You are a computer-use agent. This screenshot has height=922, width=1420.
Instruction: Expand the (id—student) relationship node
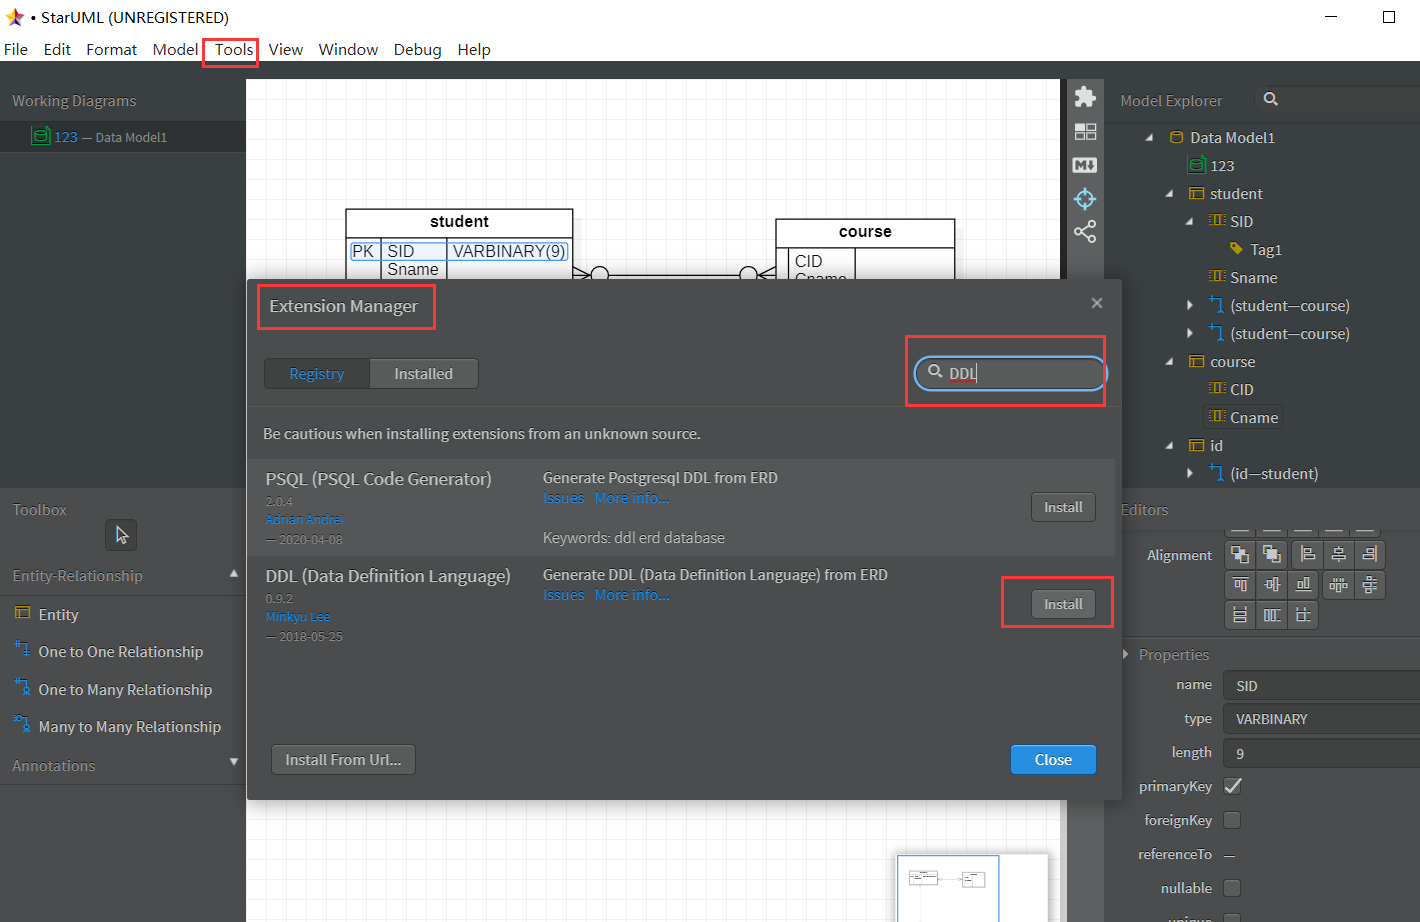[x=1189, y=473]
